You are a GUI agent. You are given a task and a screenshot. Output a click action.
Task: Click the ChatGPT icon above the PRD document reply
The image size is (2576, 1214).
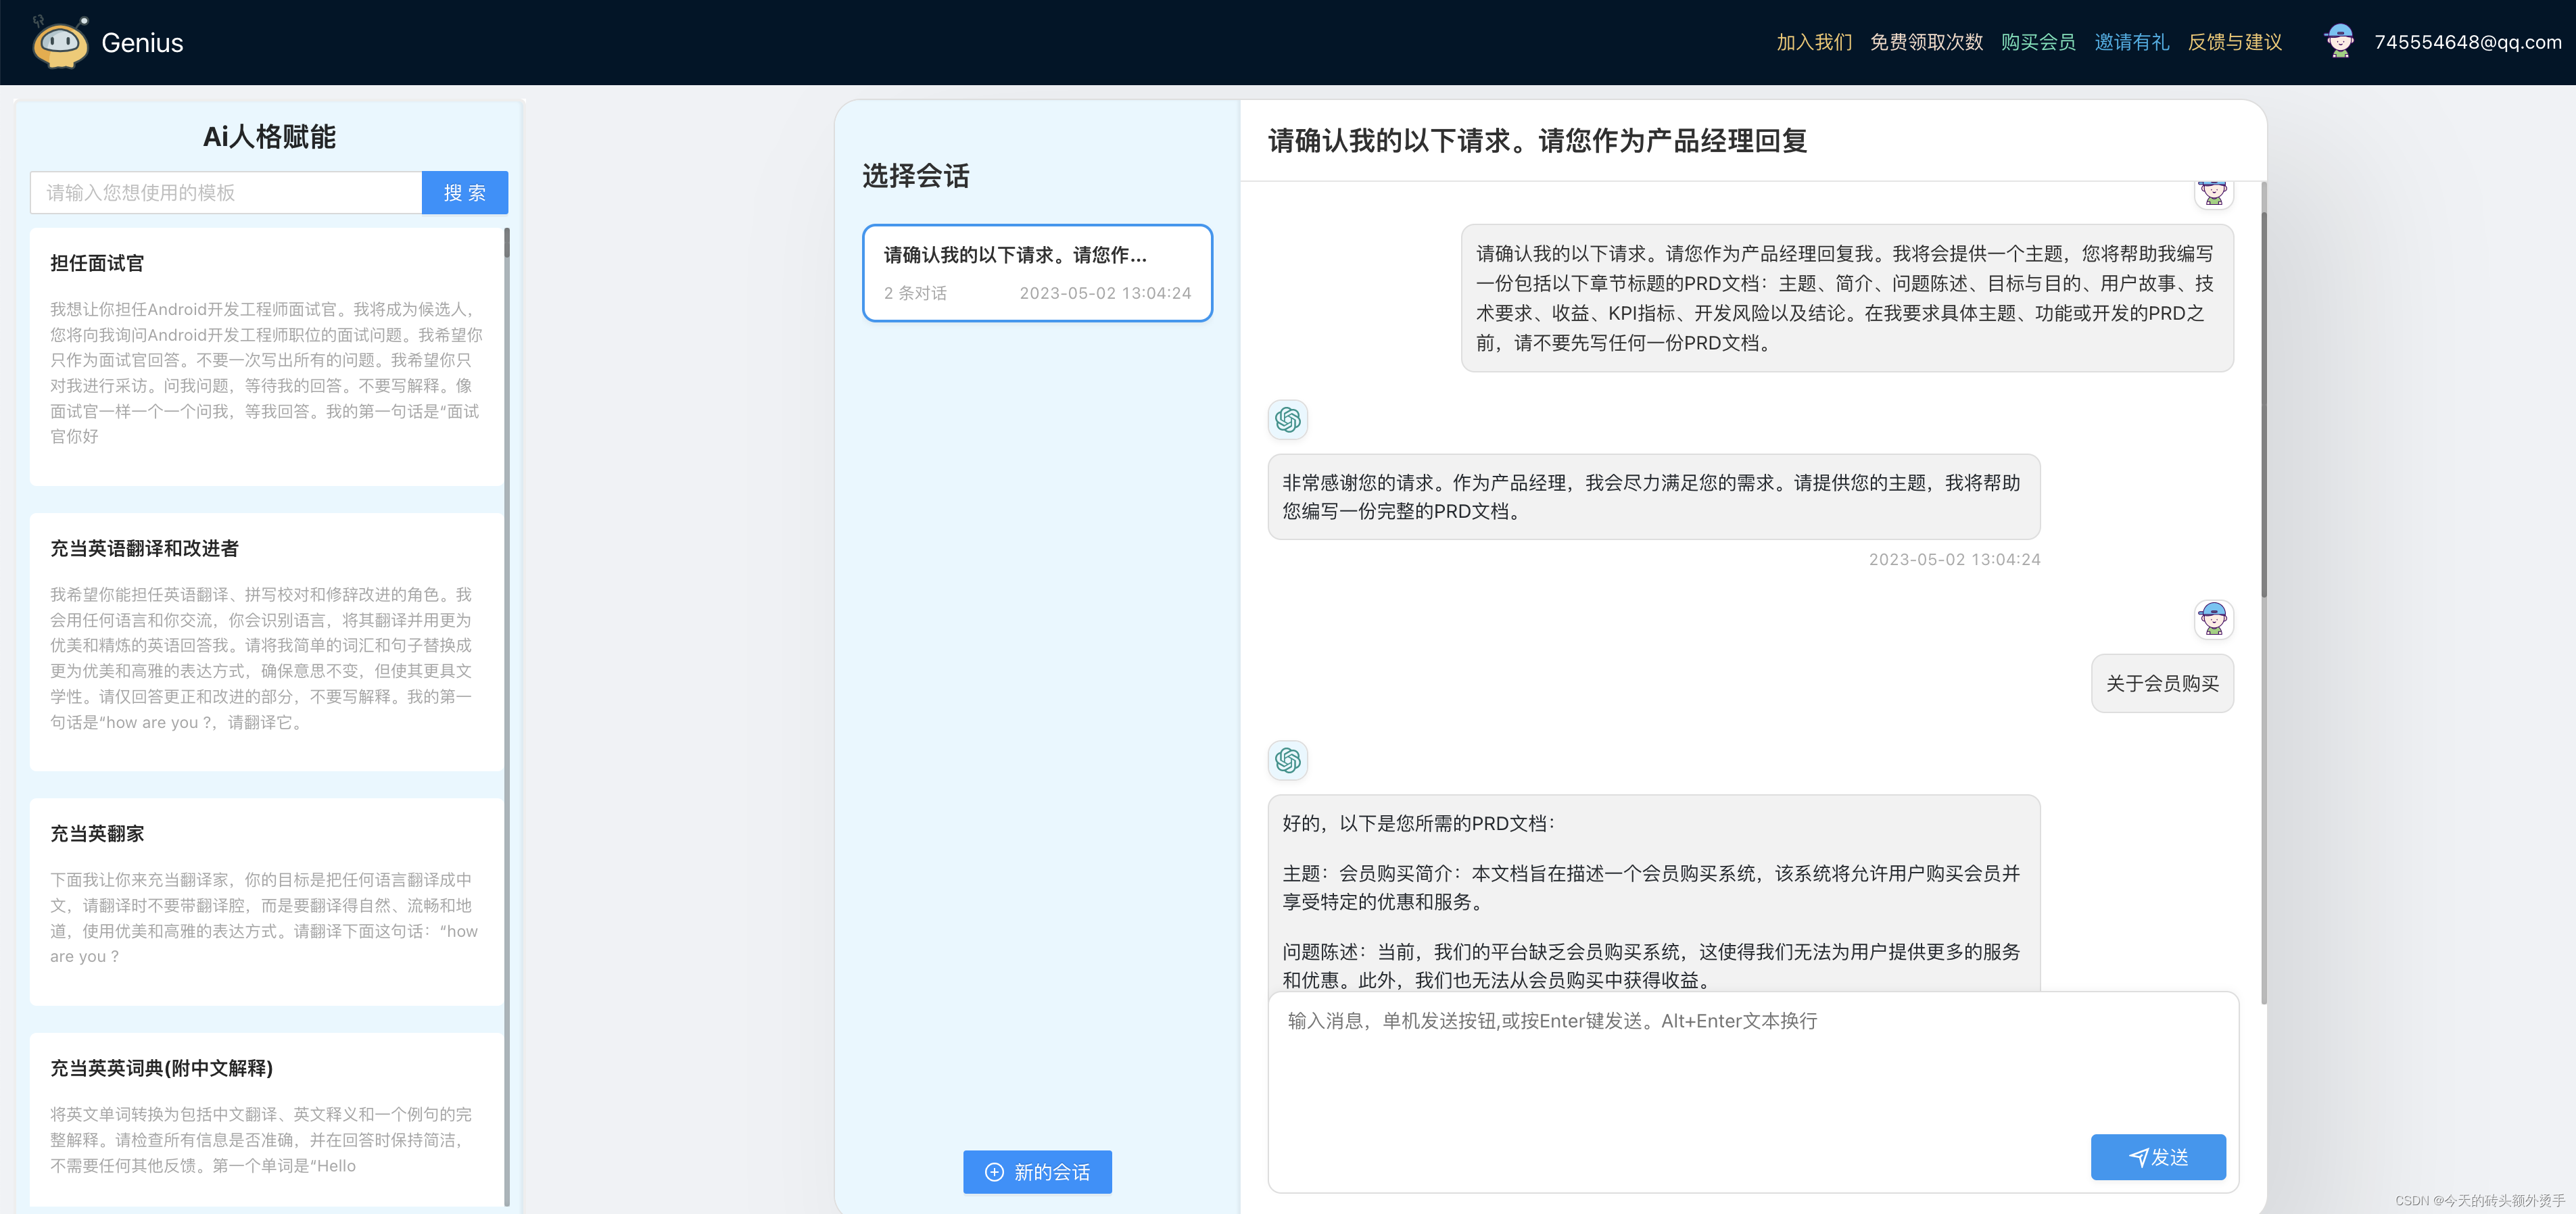1288,760
